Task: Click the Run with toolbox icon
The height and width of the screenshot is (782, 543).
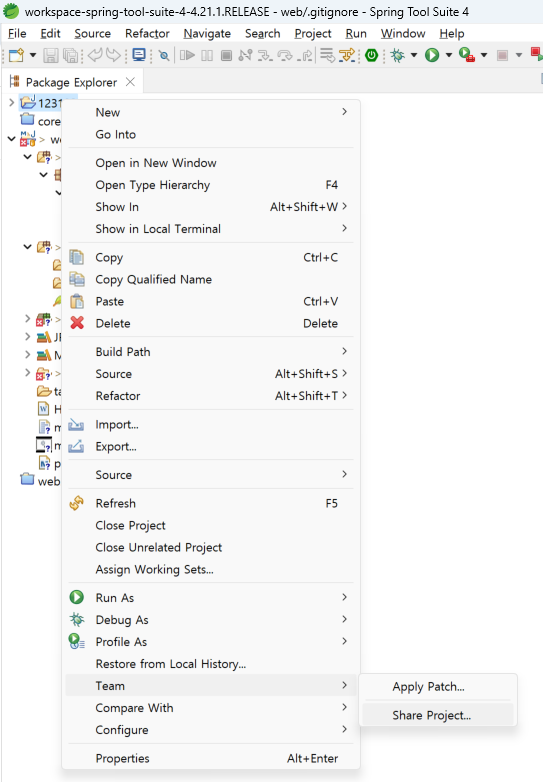Action: click(467, 55)
